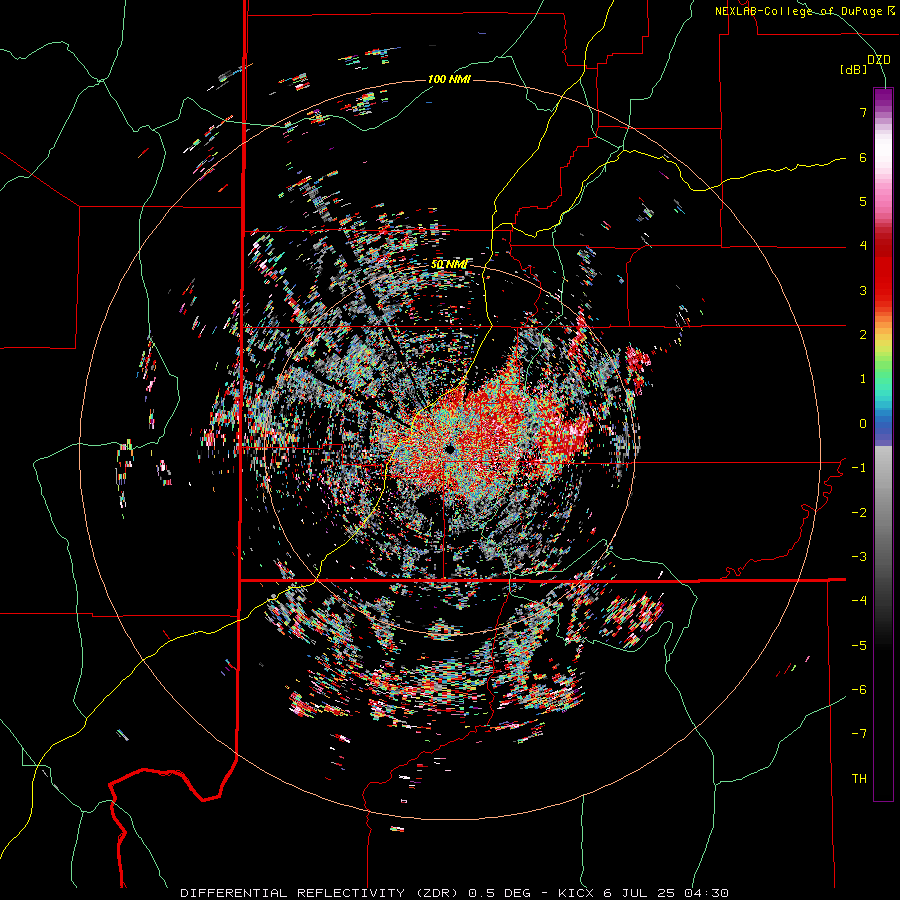Pick the purple top of the color bar
Viewport: 900px width, 900px height.
point(883,98)
